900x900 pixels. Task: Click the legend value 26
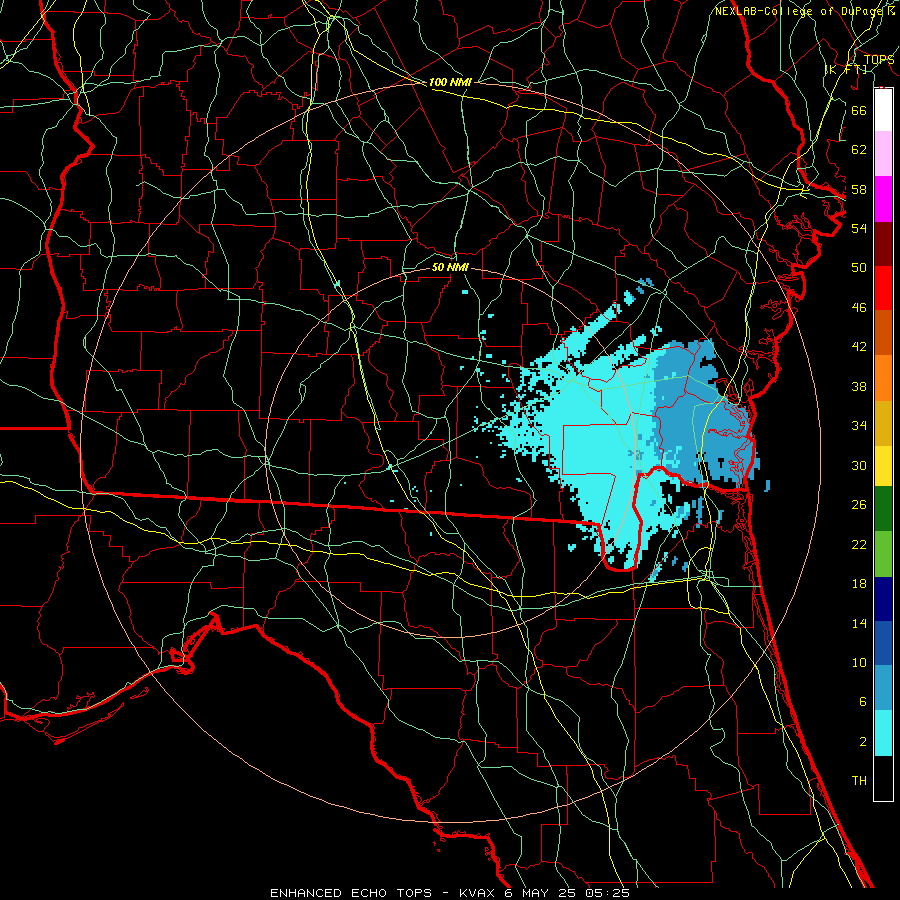859,505
